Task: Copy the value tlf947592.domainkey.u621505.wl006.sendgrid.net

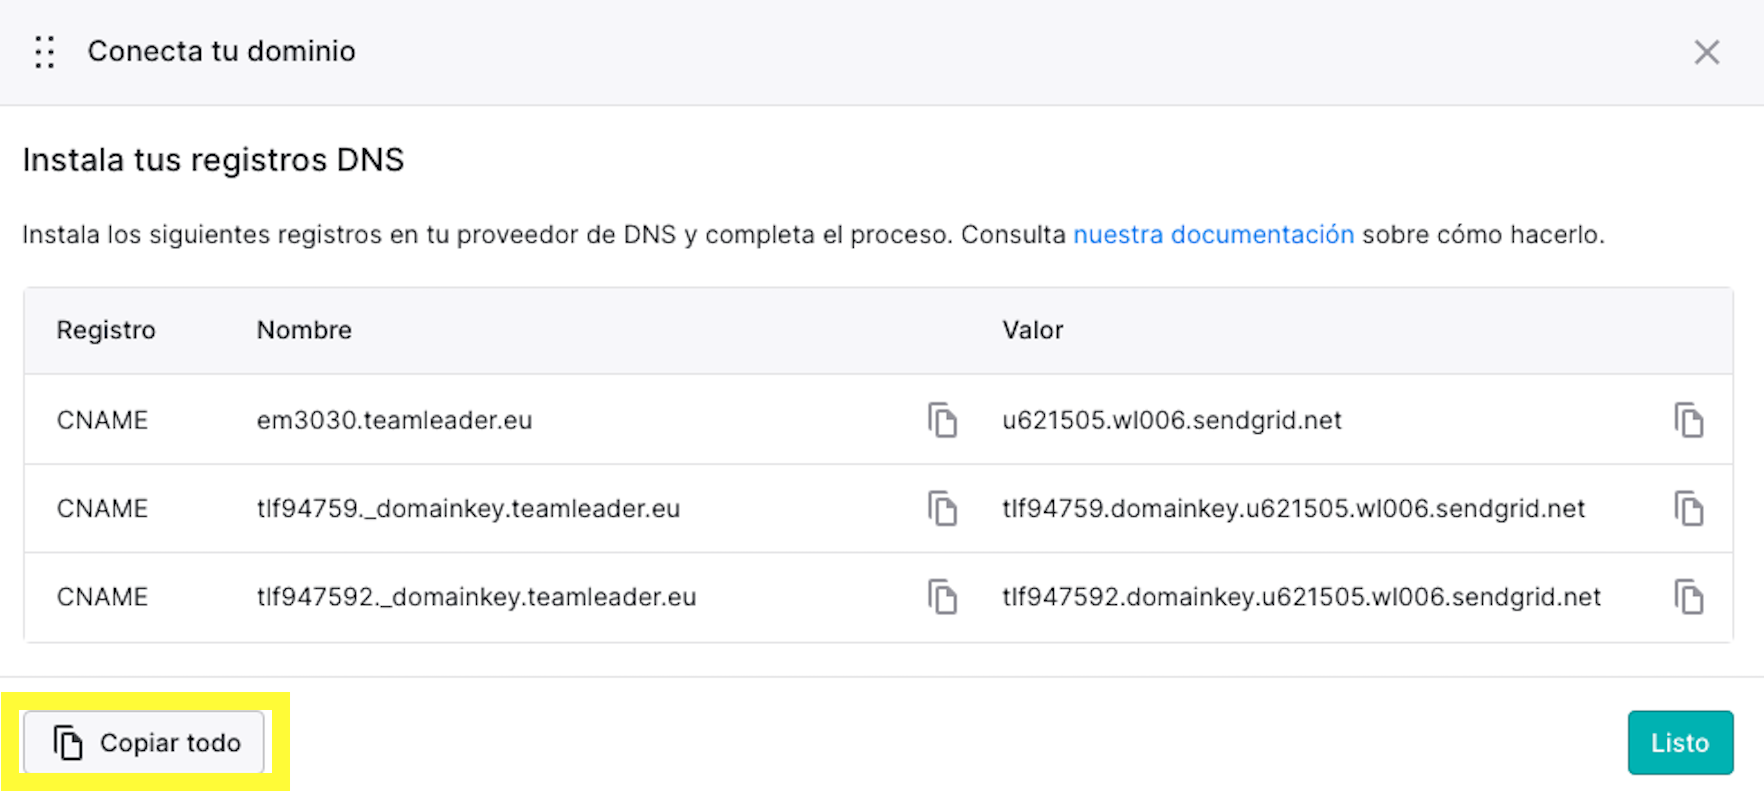Action: pyautogui.click(x=1689, y=597)
